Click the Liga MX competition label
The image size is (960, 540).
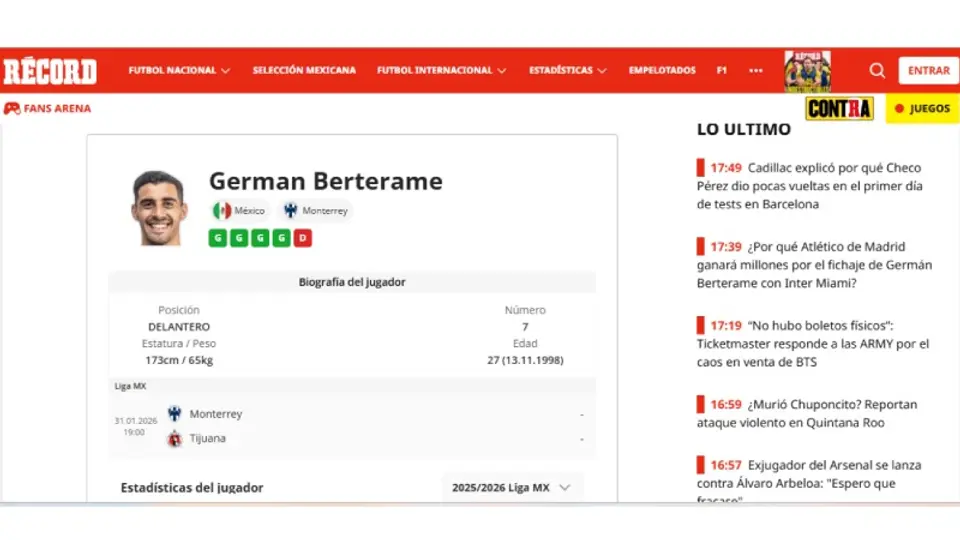130,386
